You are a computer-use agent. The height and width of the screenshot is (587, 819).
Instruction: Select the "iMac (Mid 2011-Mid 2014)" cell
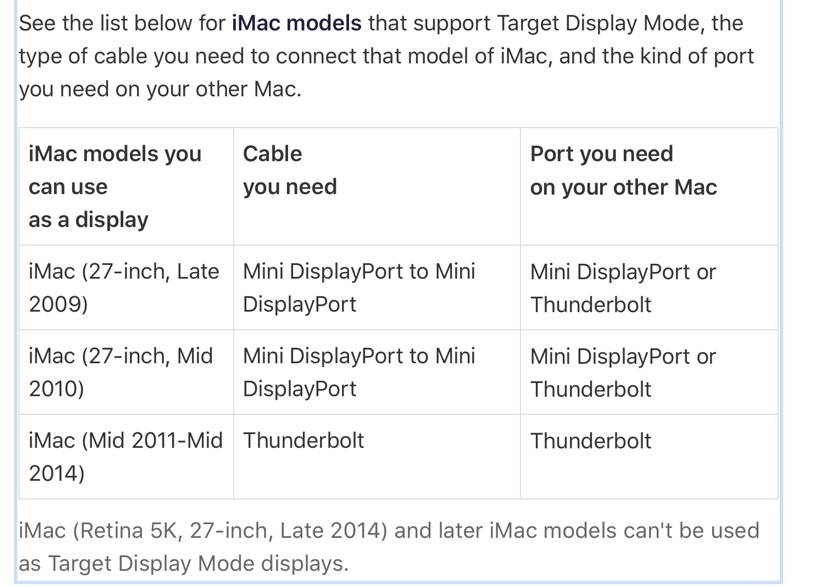(126, 456)
